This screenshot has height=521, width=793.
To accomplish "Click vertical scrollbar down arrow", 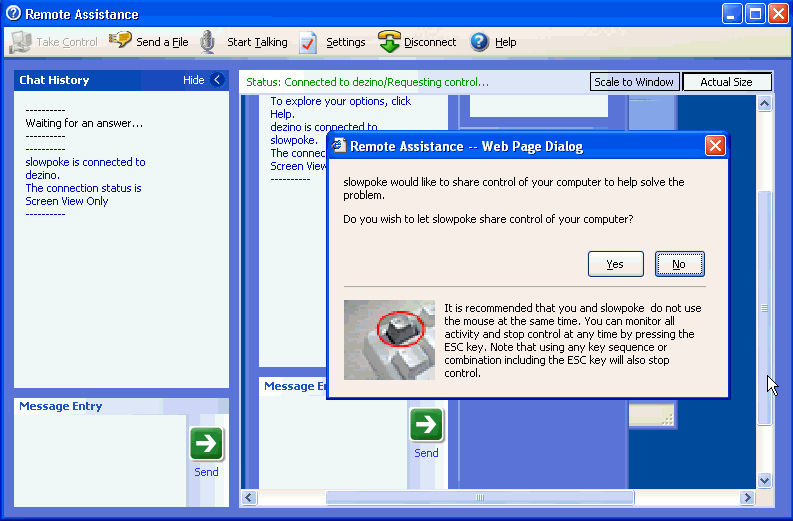I will click(764, 481).
